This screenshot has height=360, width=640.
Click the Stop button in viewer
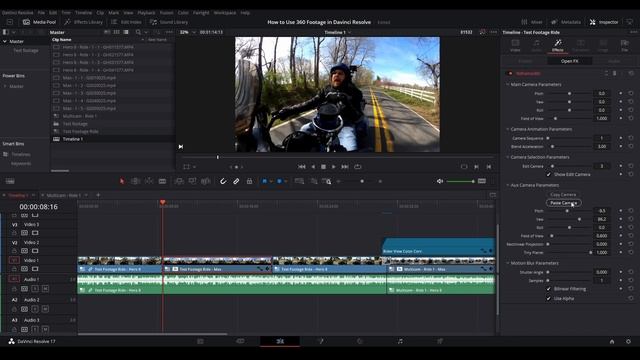(323, 167)
